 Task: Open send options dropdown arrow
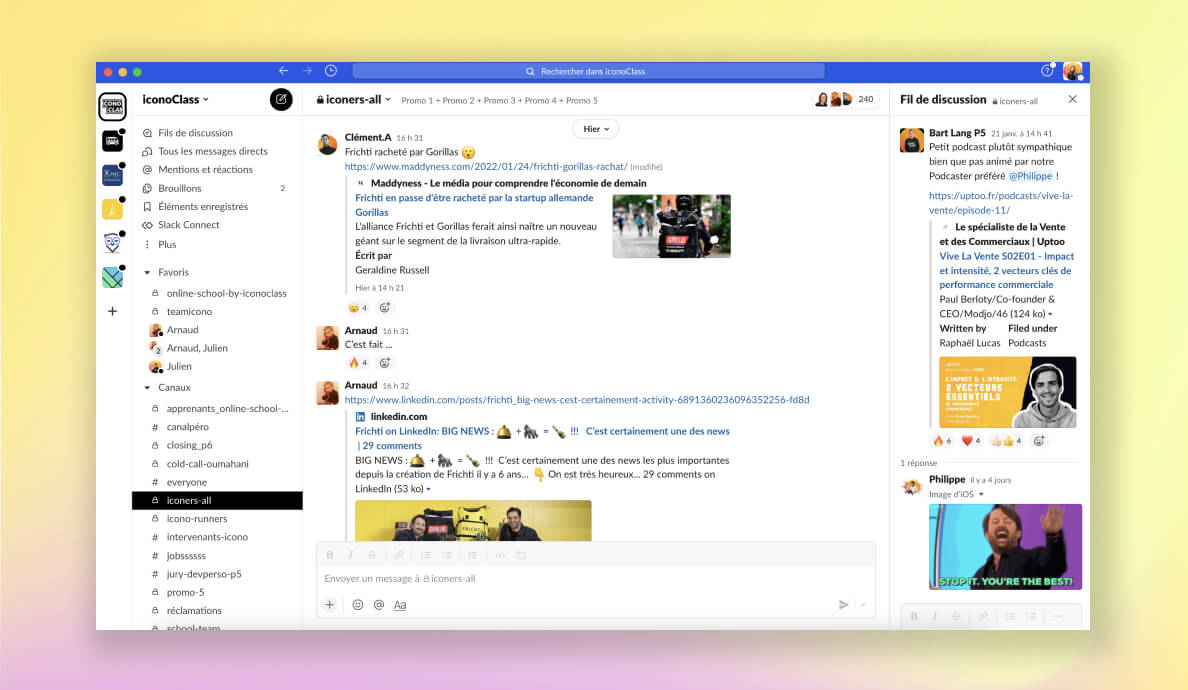(x=863, y=604)
